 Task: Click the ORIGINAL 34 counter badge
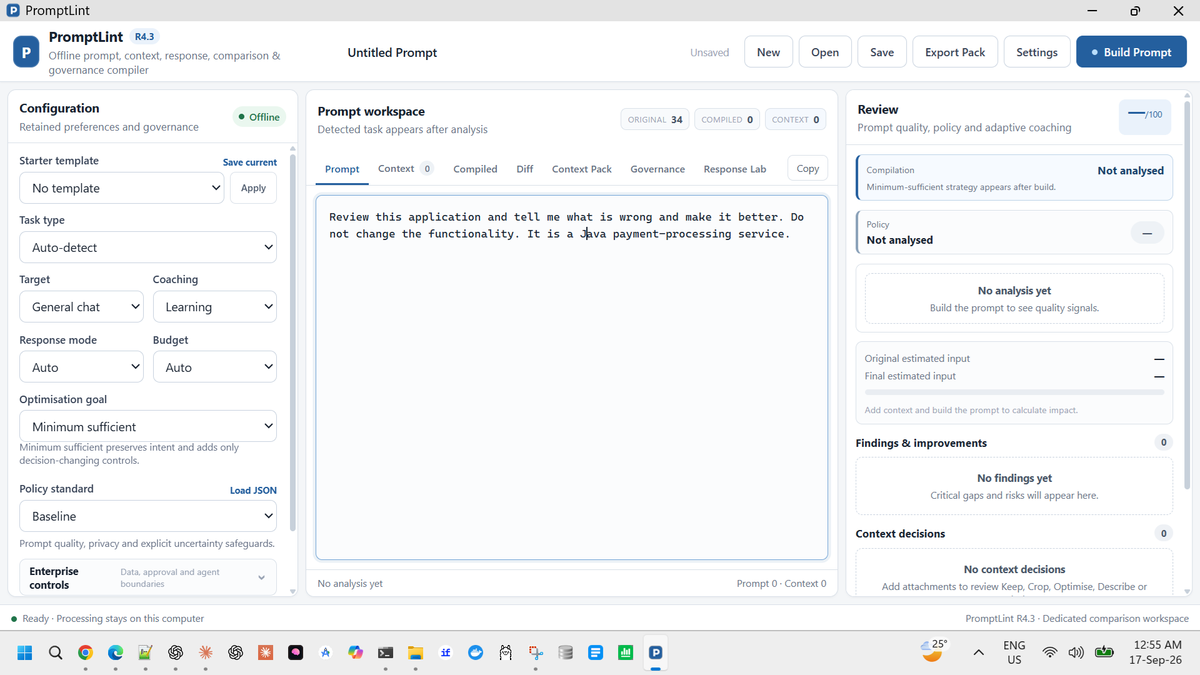[655, 119]
